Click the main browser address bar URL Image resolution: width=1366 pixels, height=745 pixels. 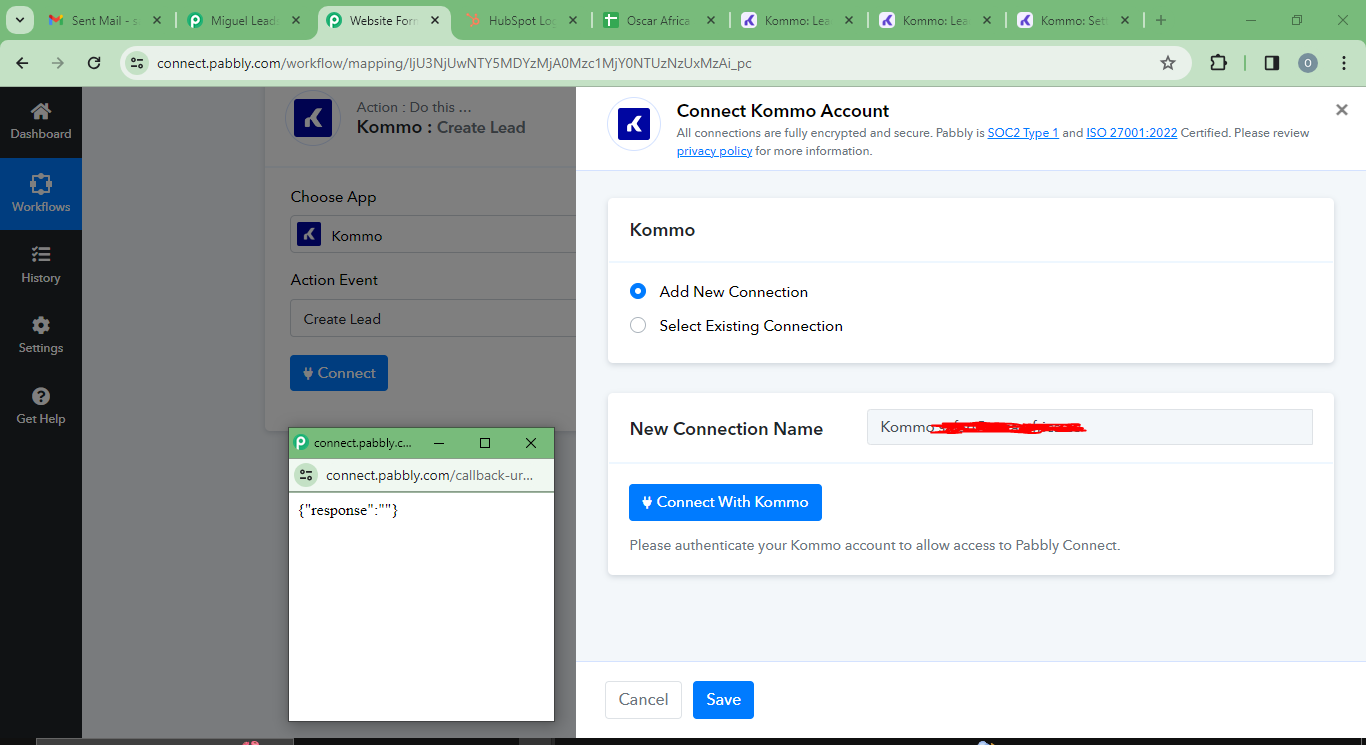tap(454, 63)
